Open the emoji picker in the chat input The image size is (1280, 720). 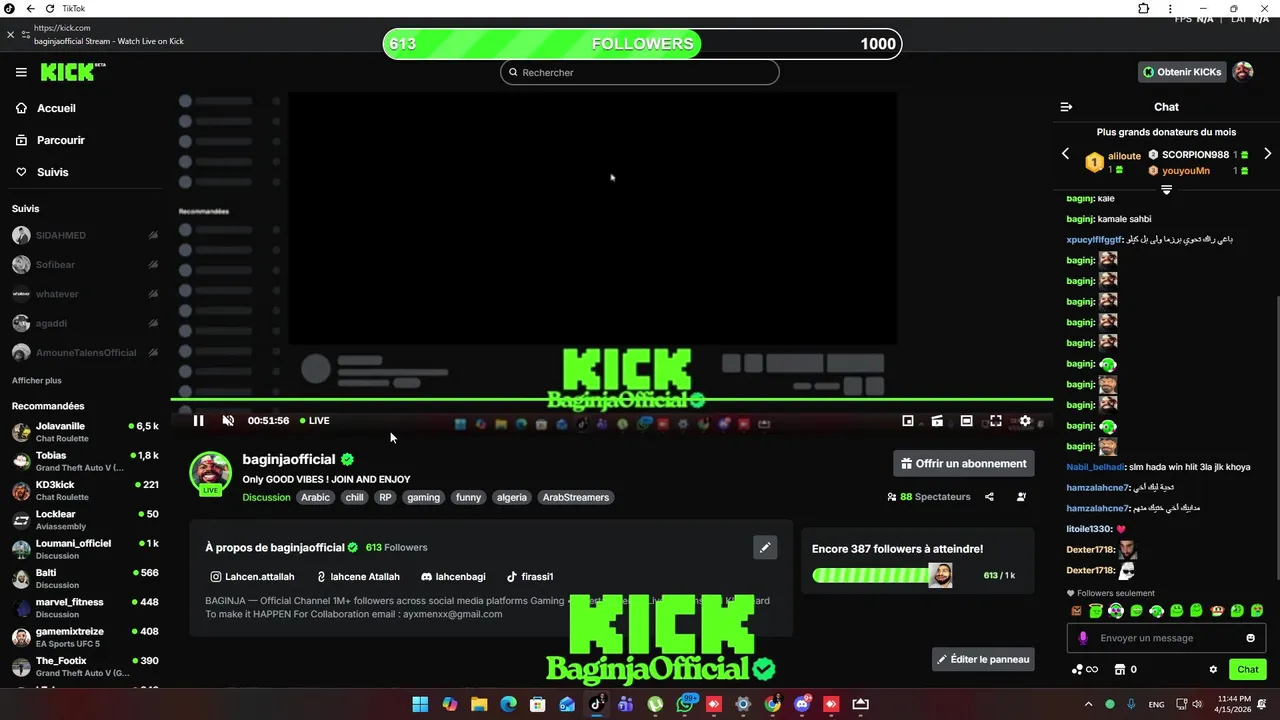[1250, 638]
